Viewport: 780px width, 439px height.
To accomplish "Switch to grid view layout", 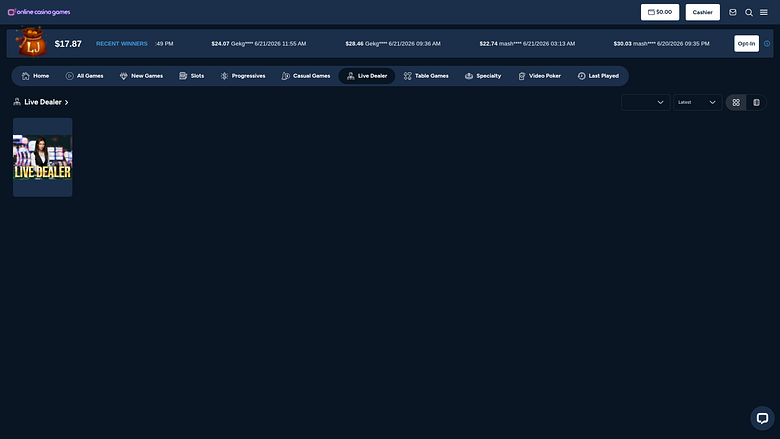I will (x=736, y=102).
